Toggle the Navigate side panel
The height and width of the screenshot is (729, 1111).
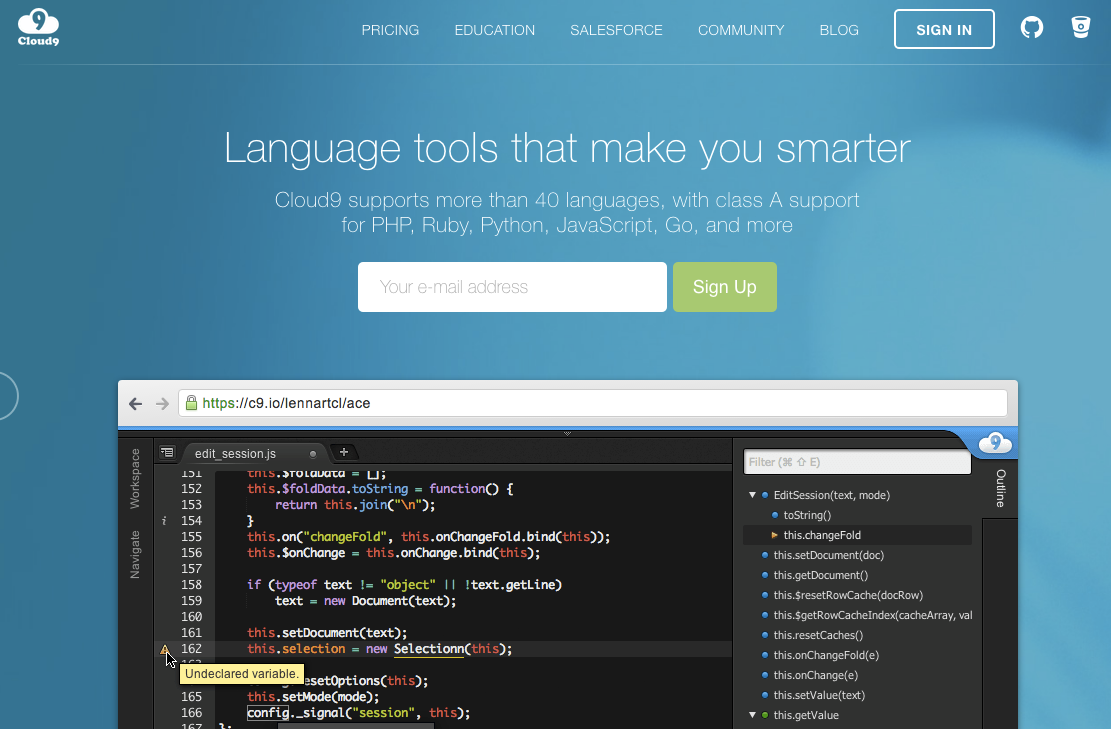click(135, 554)
